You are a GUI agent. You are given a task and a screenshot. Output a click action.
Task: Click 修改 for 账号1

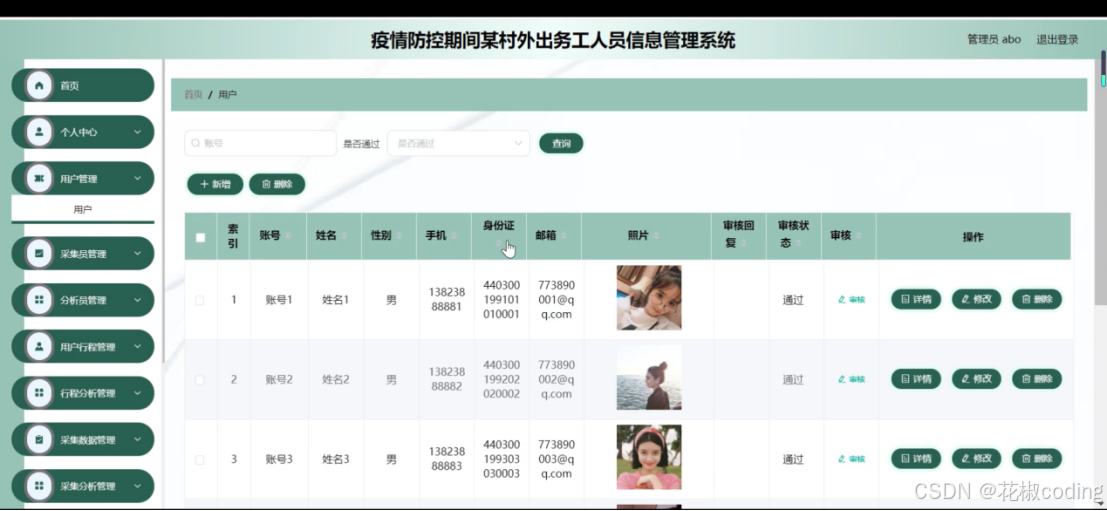(976, 299)
